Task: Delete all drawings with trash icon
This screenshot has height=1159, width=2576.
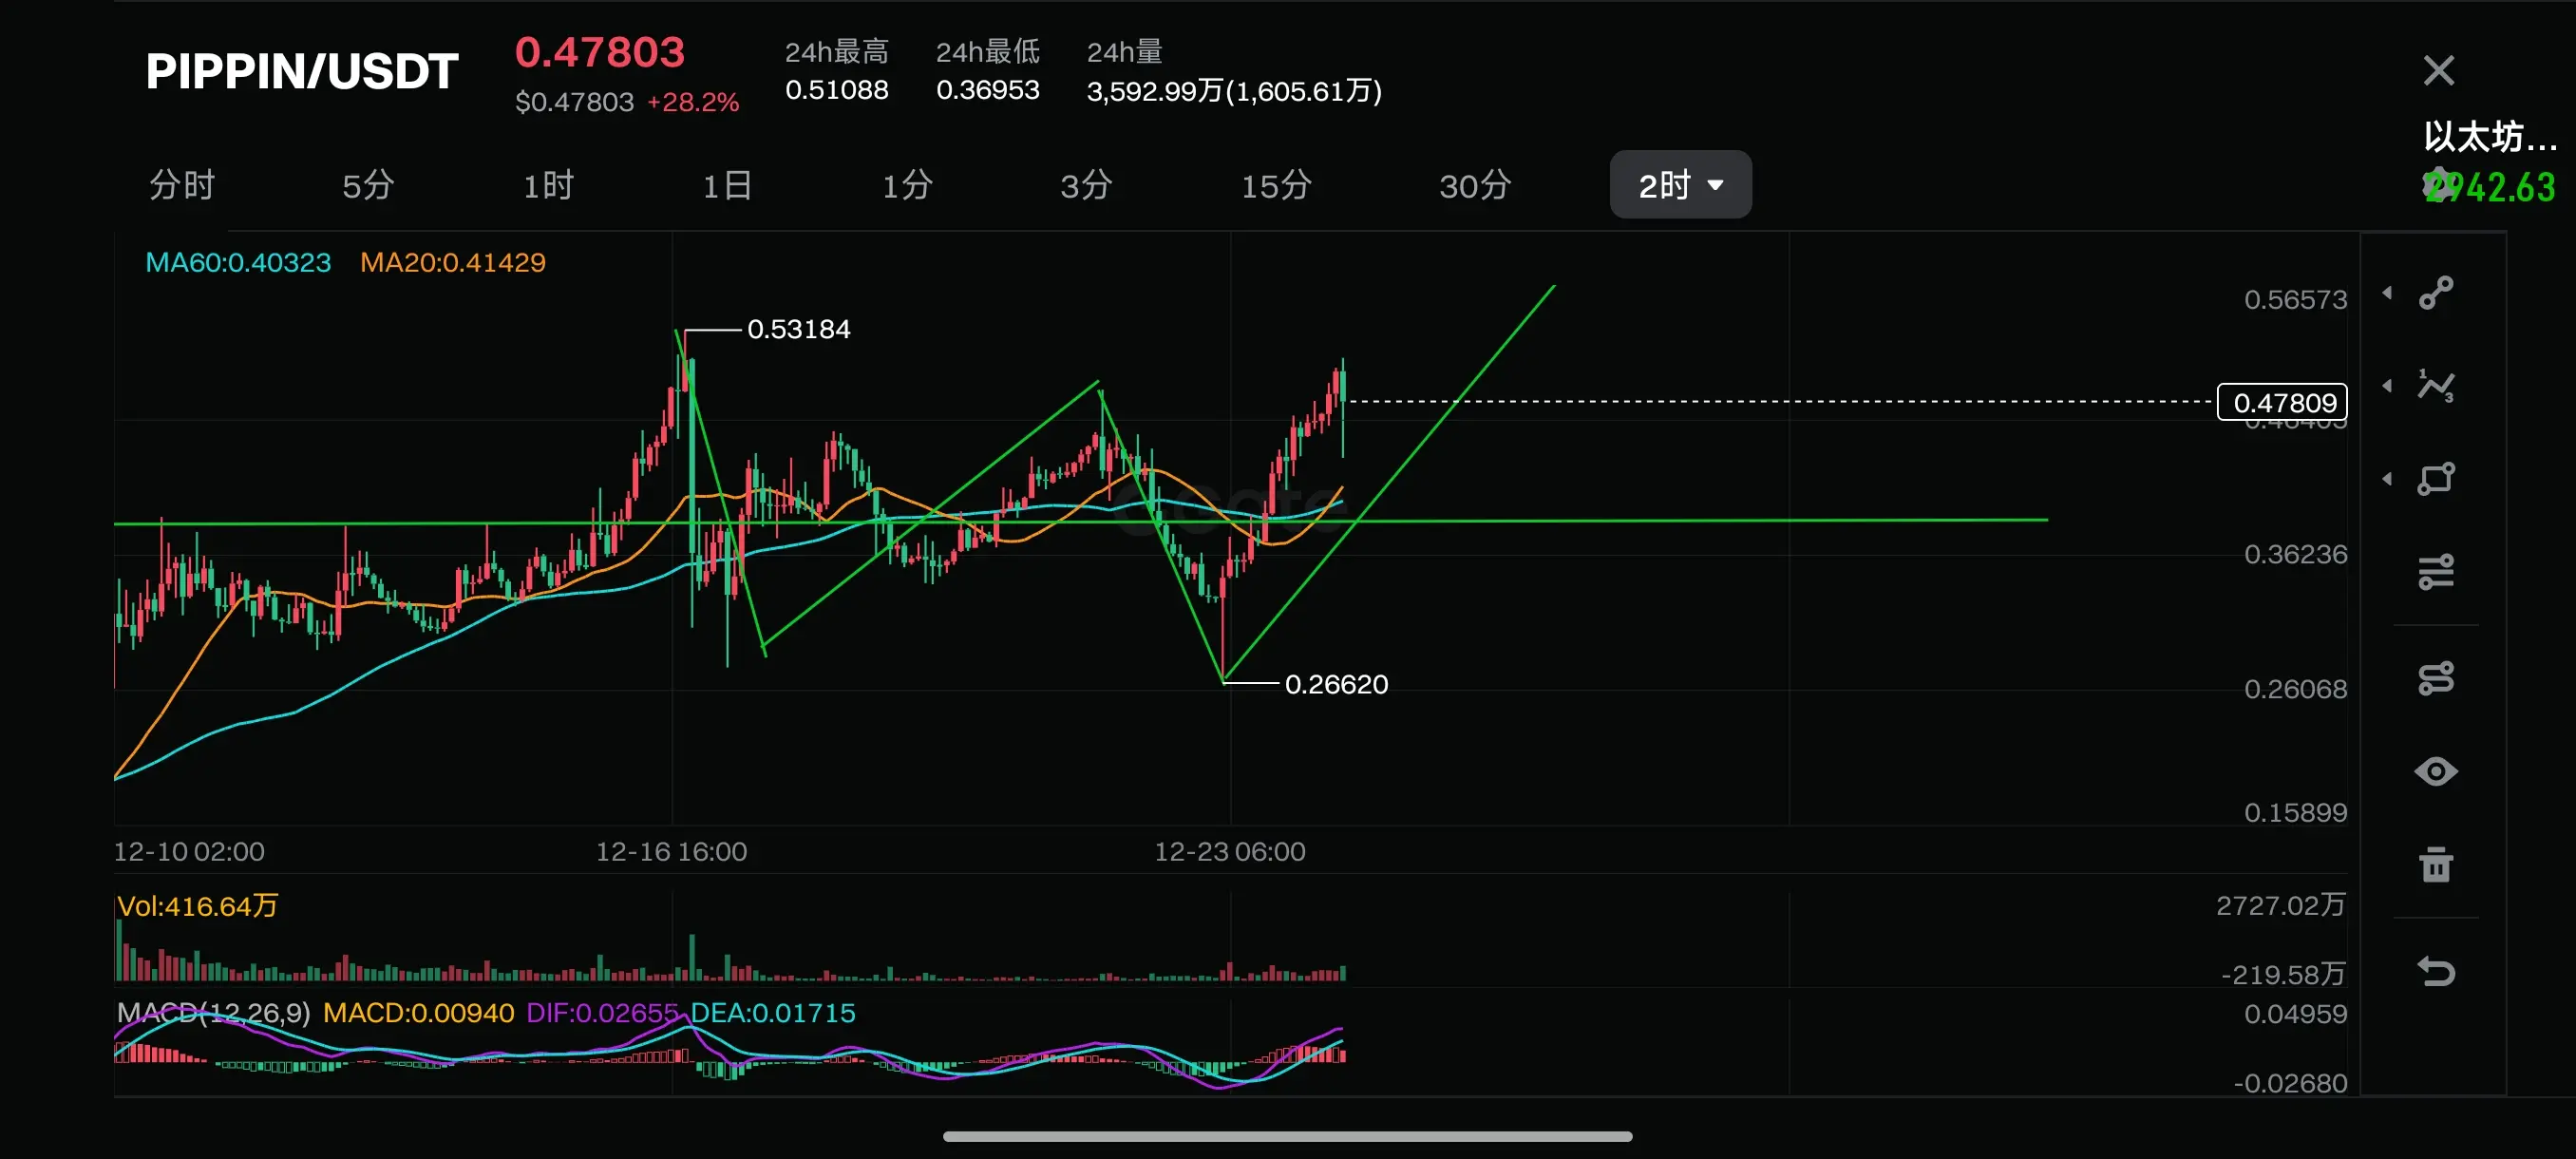Action: 2435,865
